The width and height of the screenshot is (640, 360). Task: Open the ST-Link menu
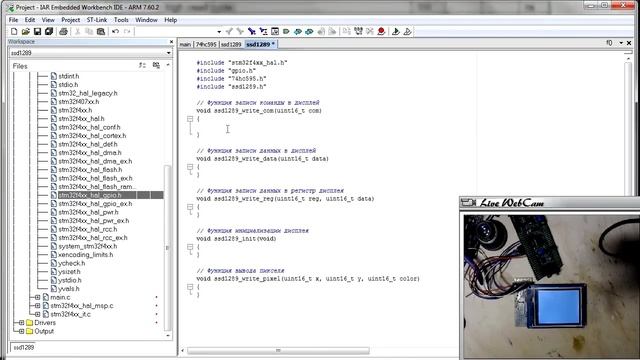97,20
